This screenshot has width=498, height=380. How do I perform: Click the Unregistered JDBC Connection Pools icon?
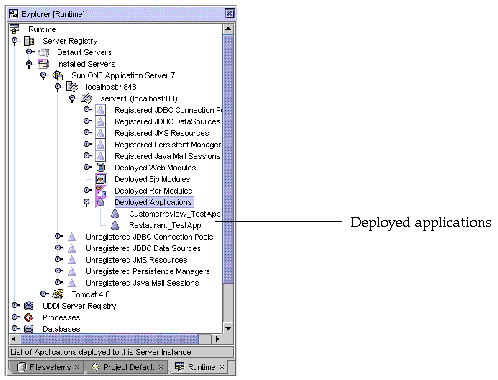pyautogui.click(x=72, y=237)
